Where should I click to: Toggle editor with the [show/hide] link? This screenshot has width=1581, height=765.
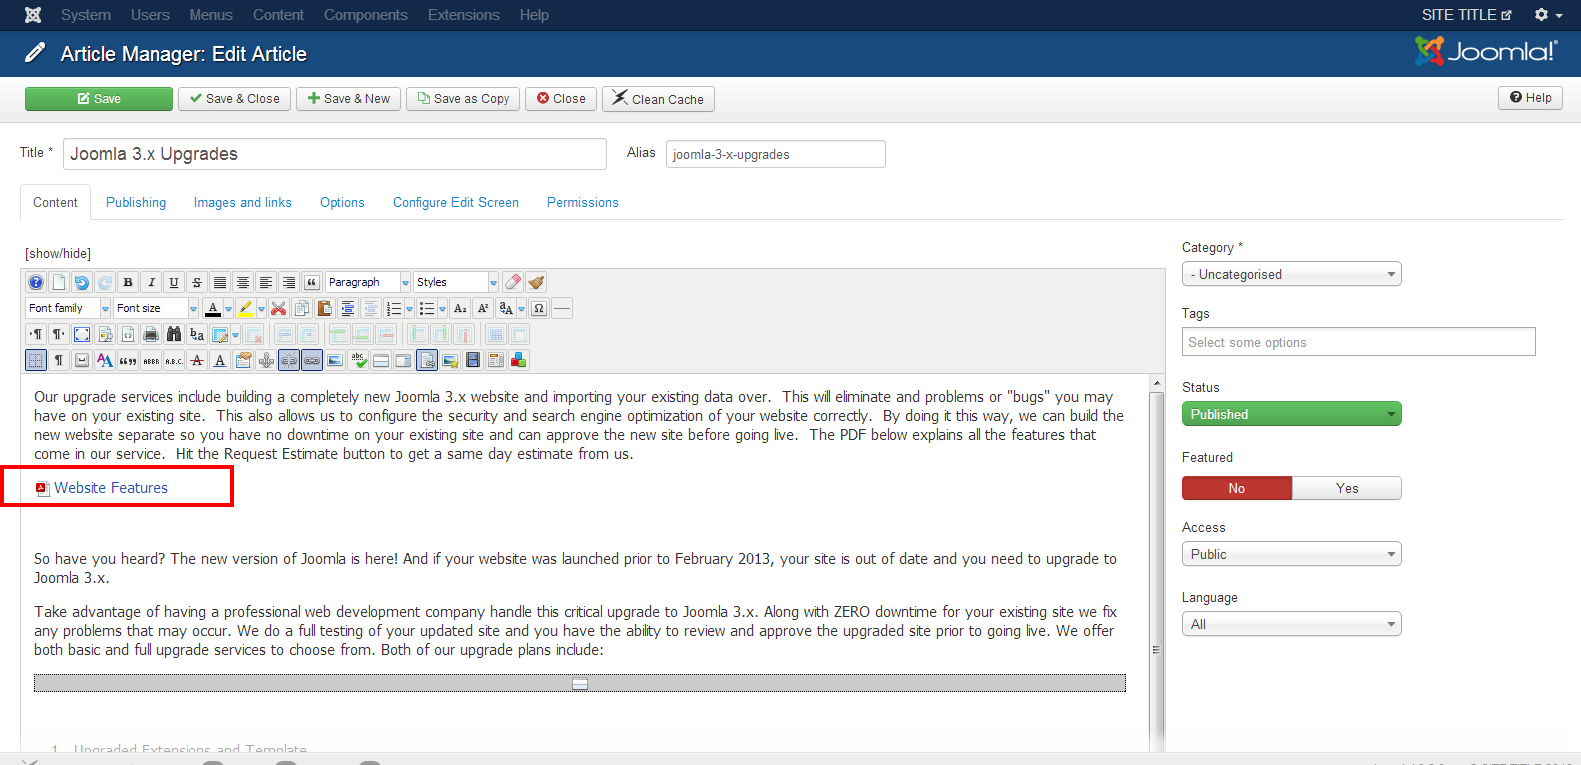coord(58,253)
